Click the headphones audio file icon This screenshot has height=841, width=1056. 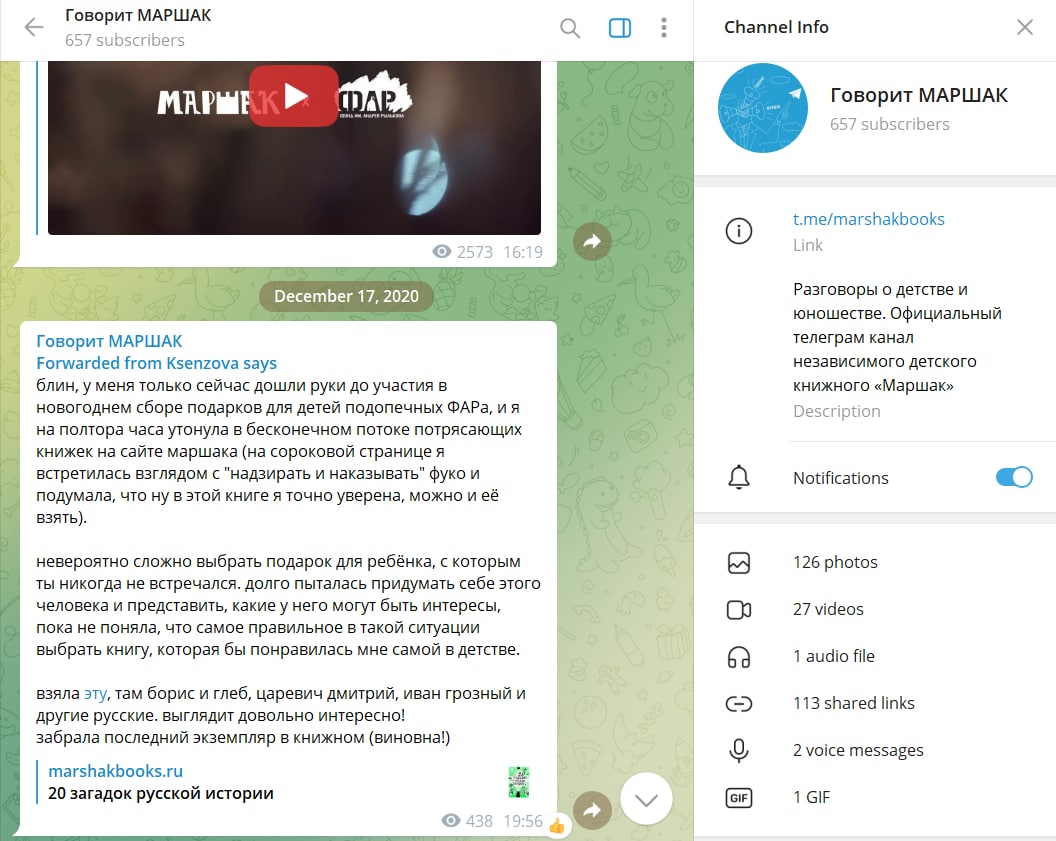click(739, 657)
